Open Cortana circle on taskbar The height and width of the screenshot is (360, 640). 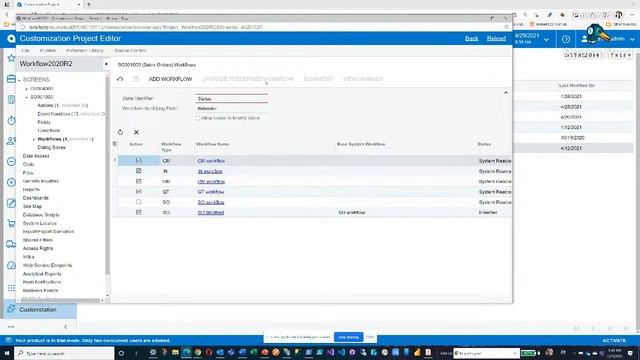(121, 353)
